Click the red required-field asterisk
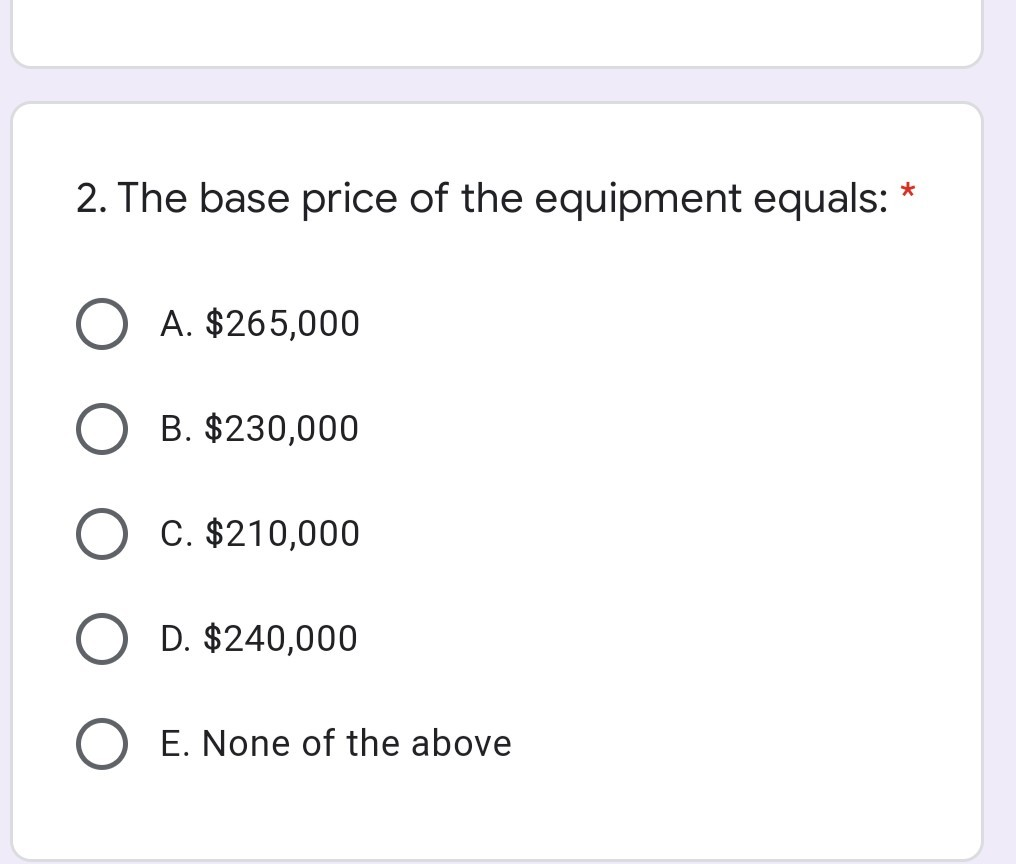 [905, 190]
